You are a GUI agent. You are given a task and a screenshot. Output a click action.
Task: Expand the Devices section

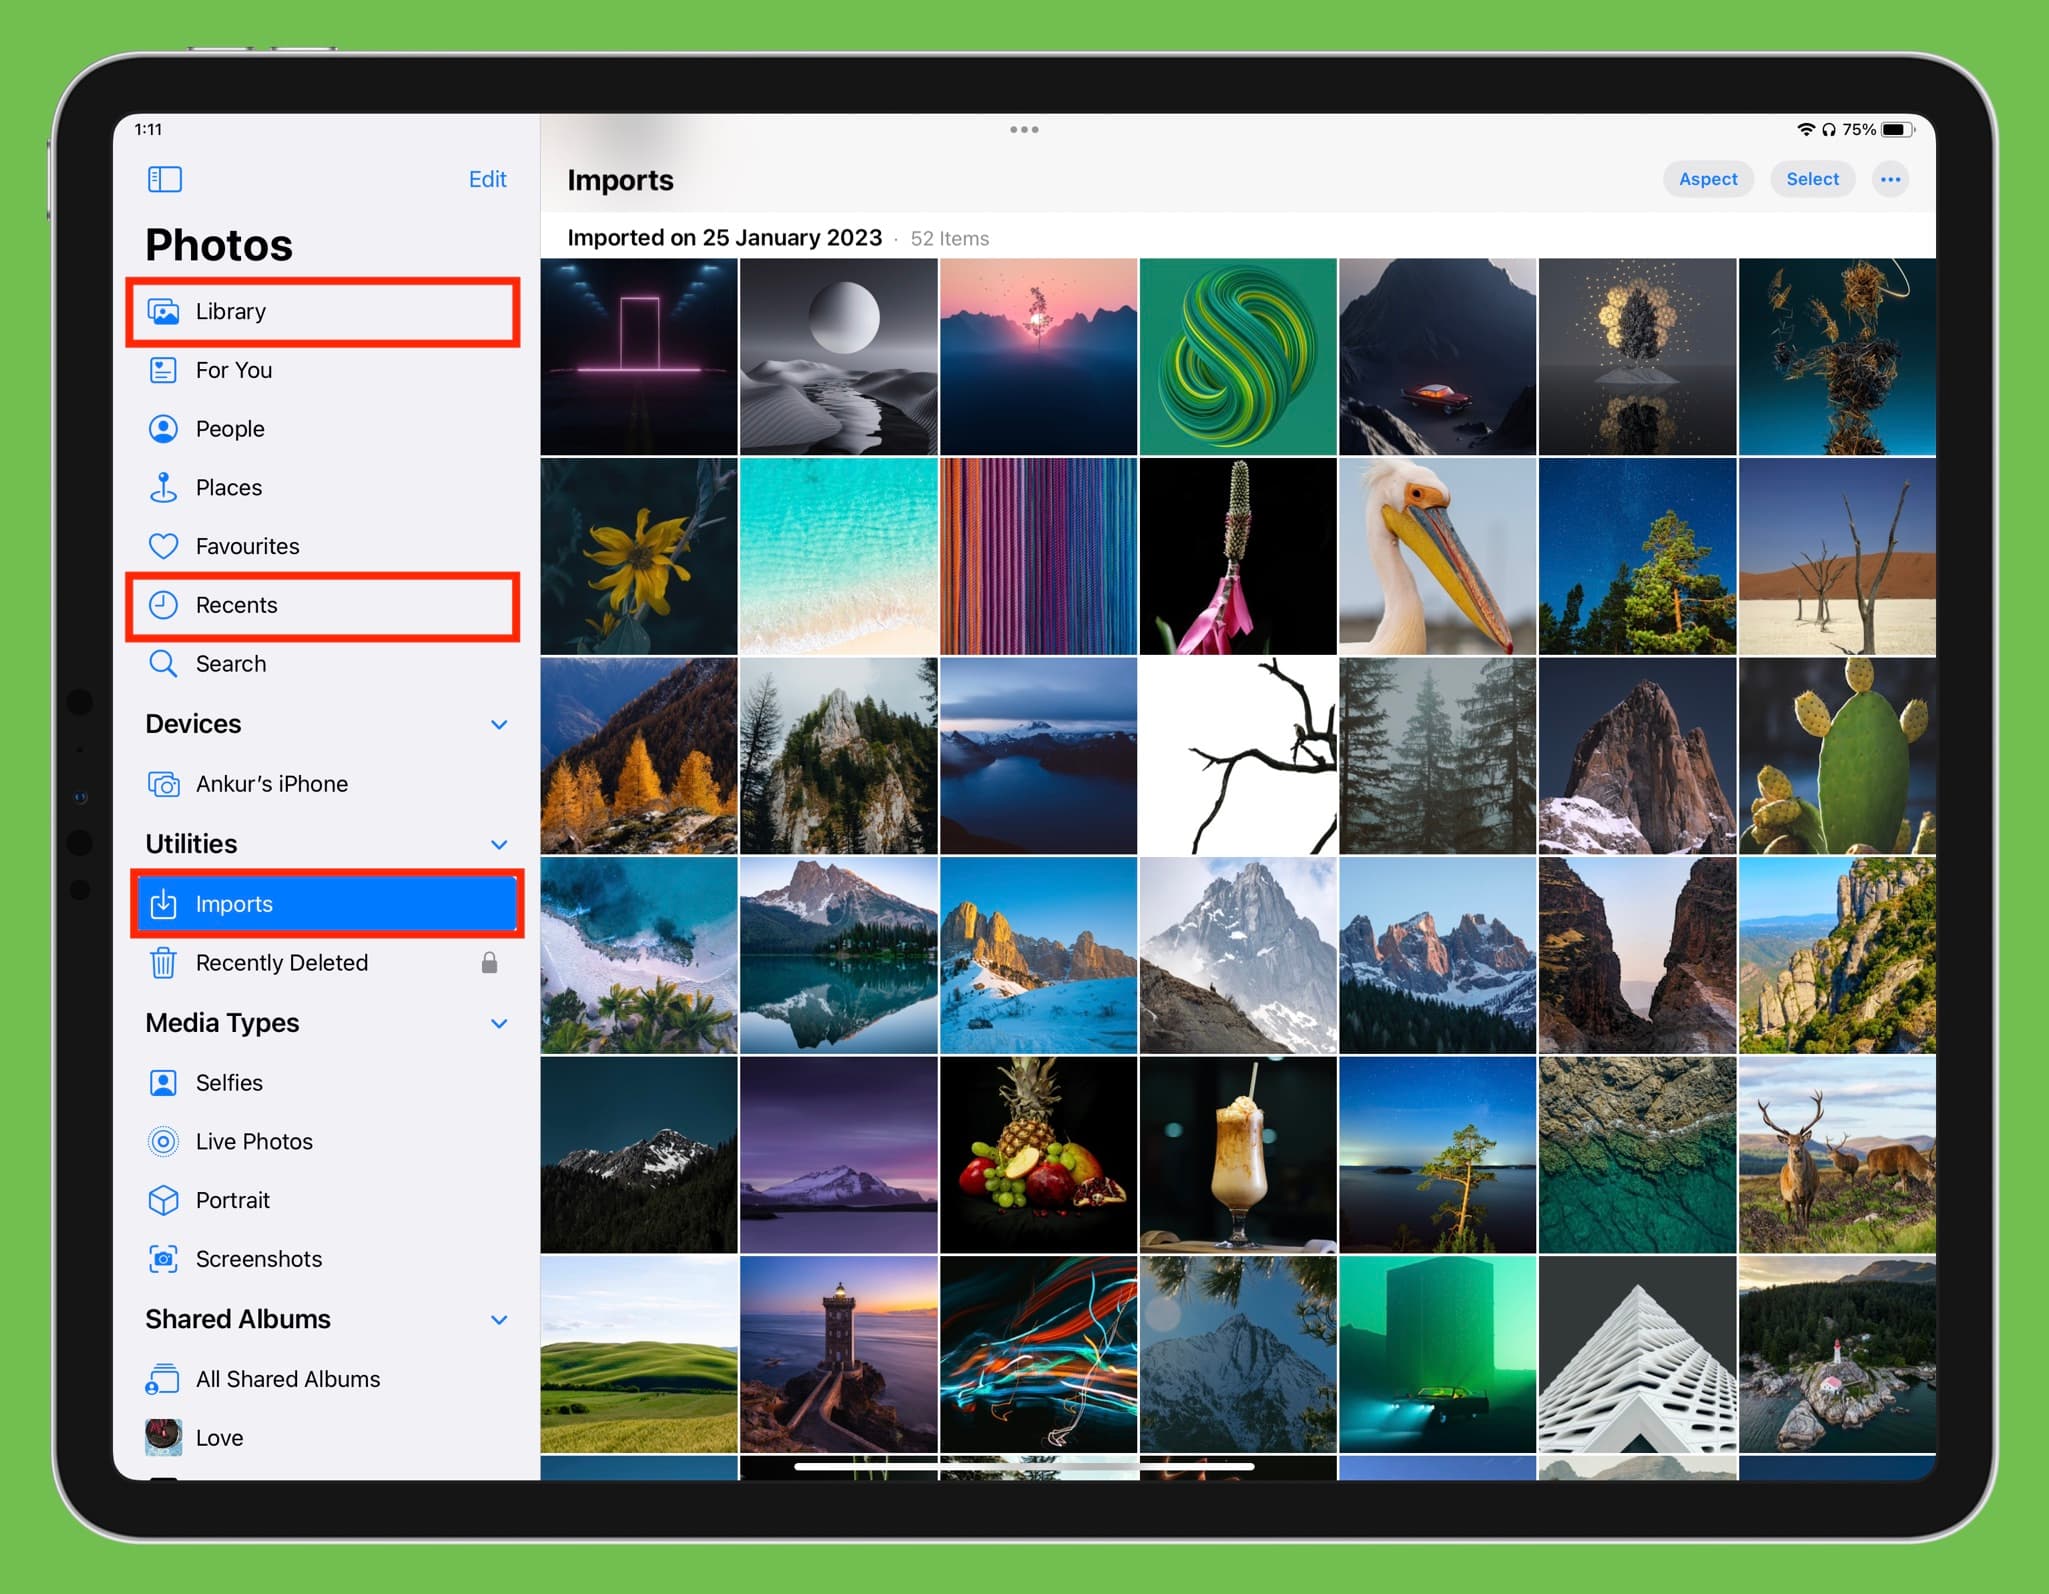pyautogui.click(x=499, y=722)
